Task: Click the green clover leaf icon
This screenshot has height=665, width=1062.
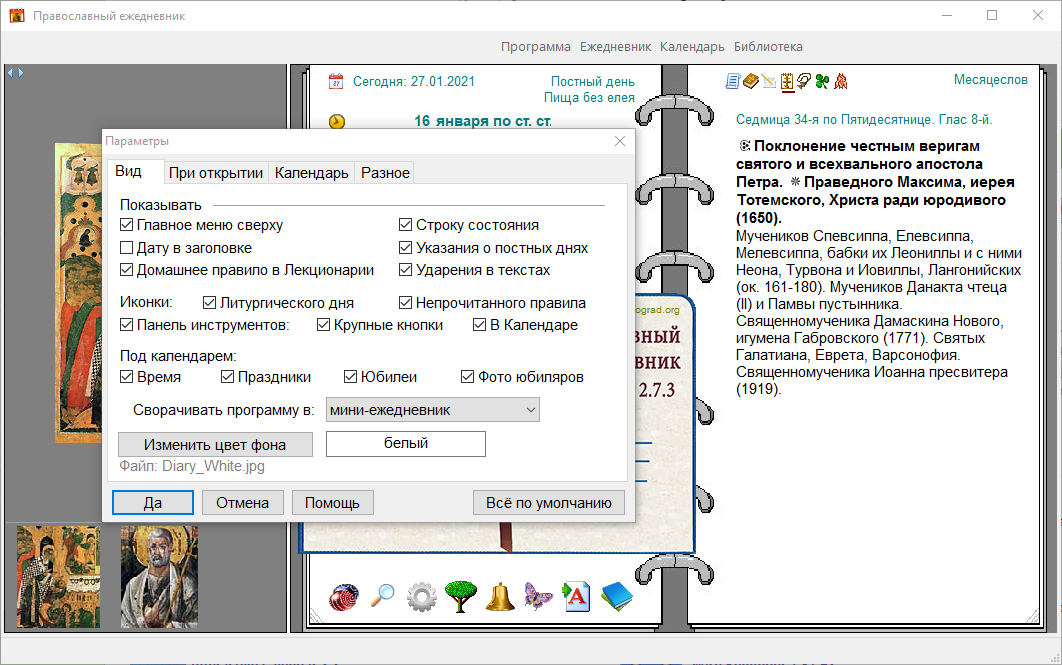Action: coord(822,82)
